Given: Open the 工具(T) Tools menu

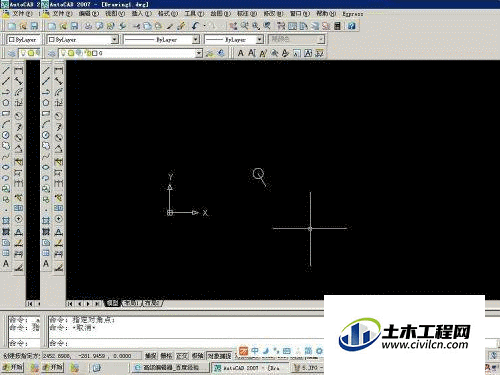Looking at the screenshot, I should coord(194,14).
